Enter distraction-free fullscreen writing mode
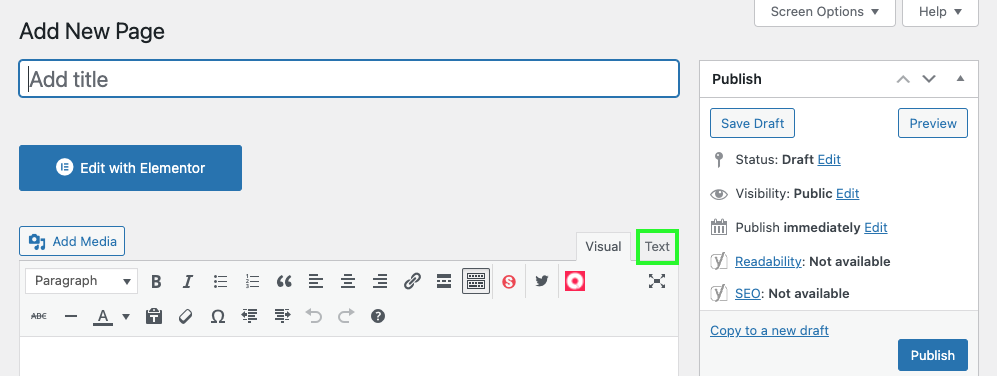 (657, 281)
